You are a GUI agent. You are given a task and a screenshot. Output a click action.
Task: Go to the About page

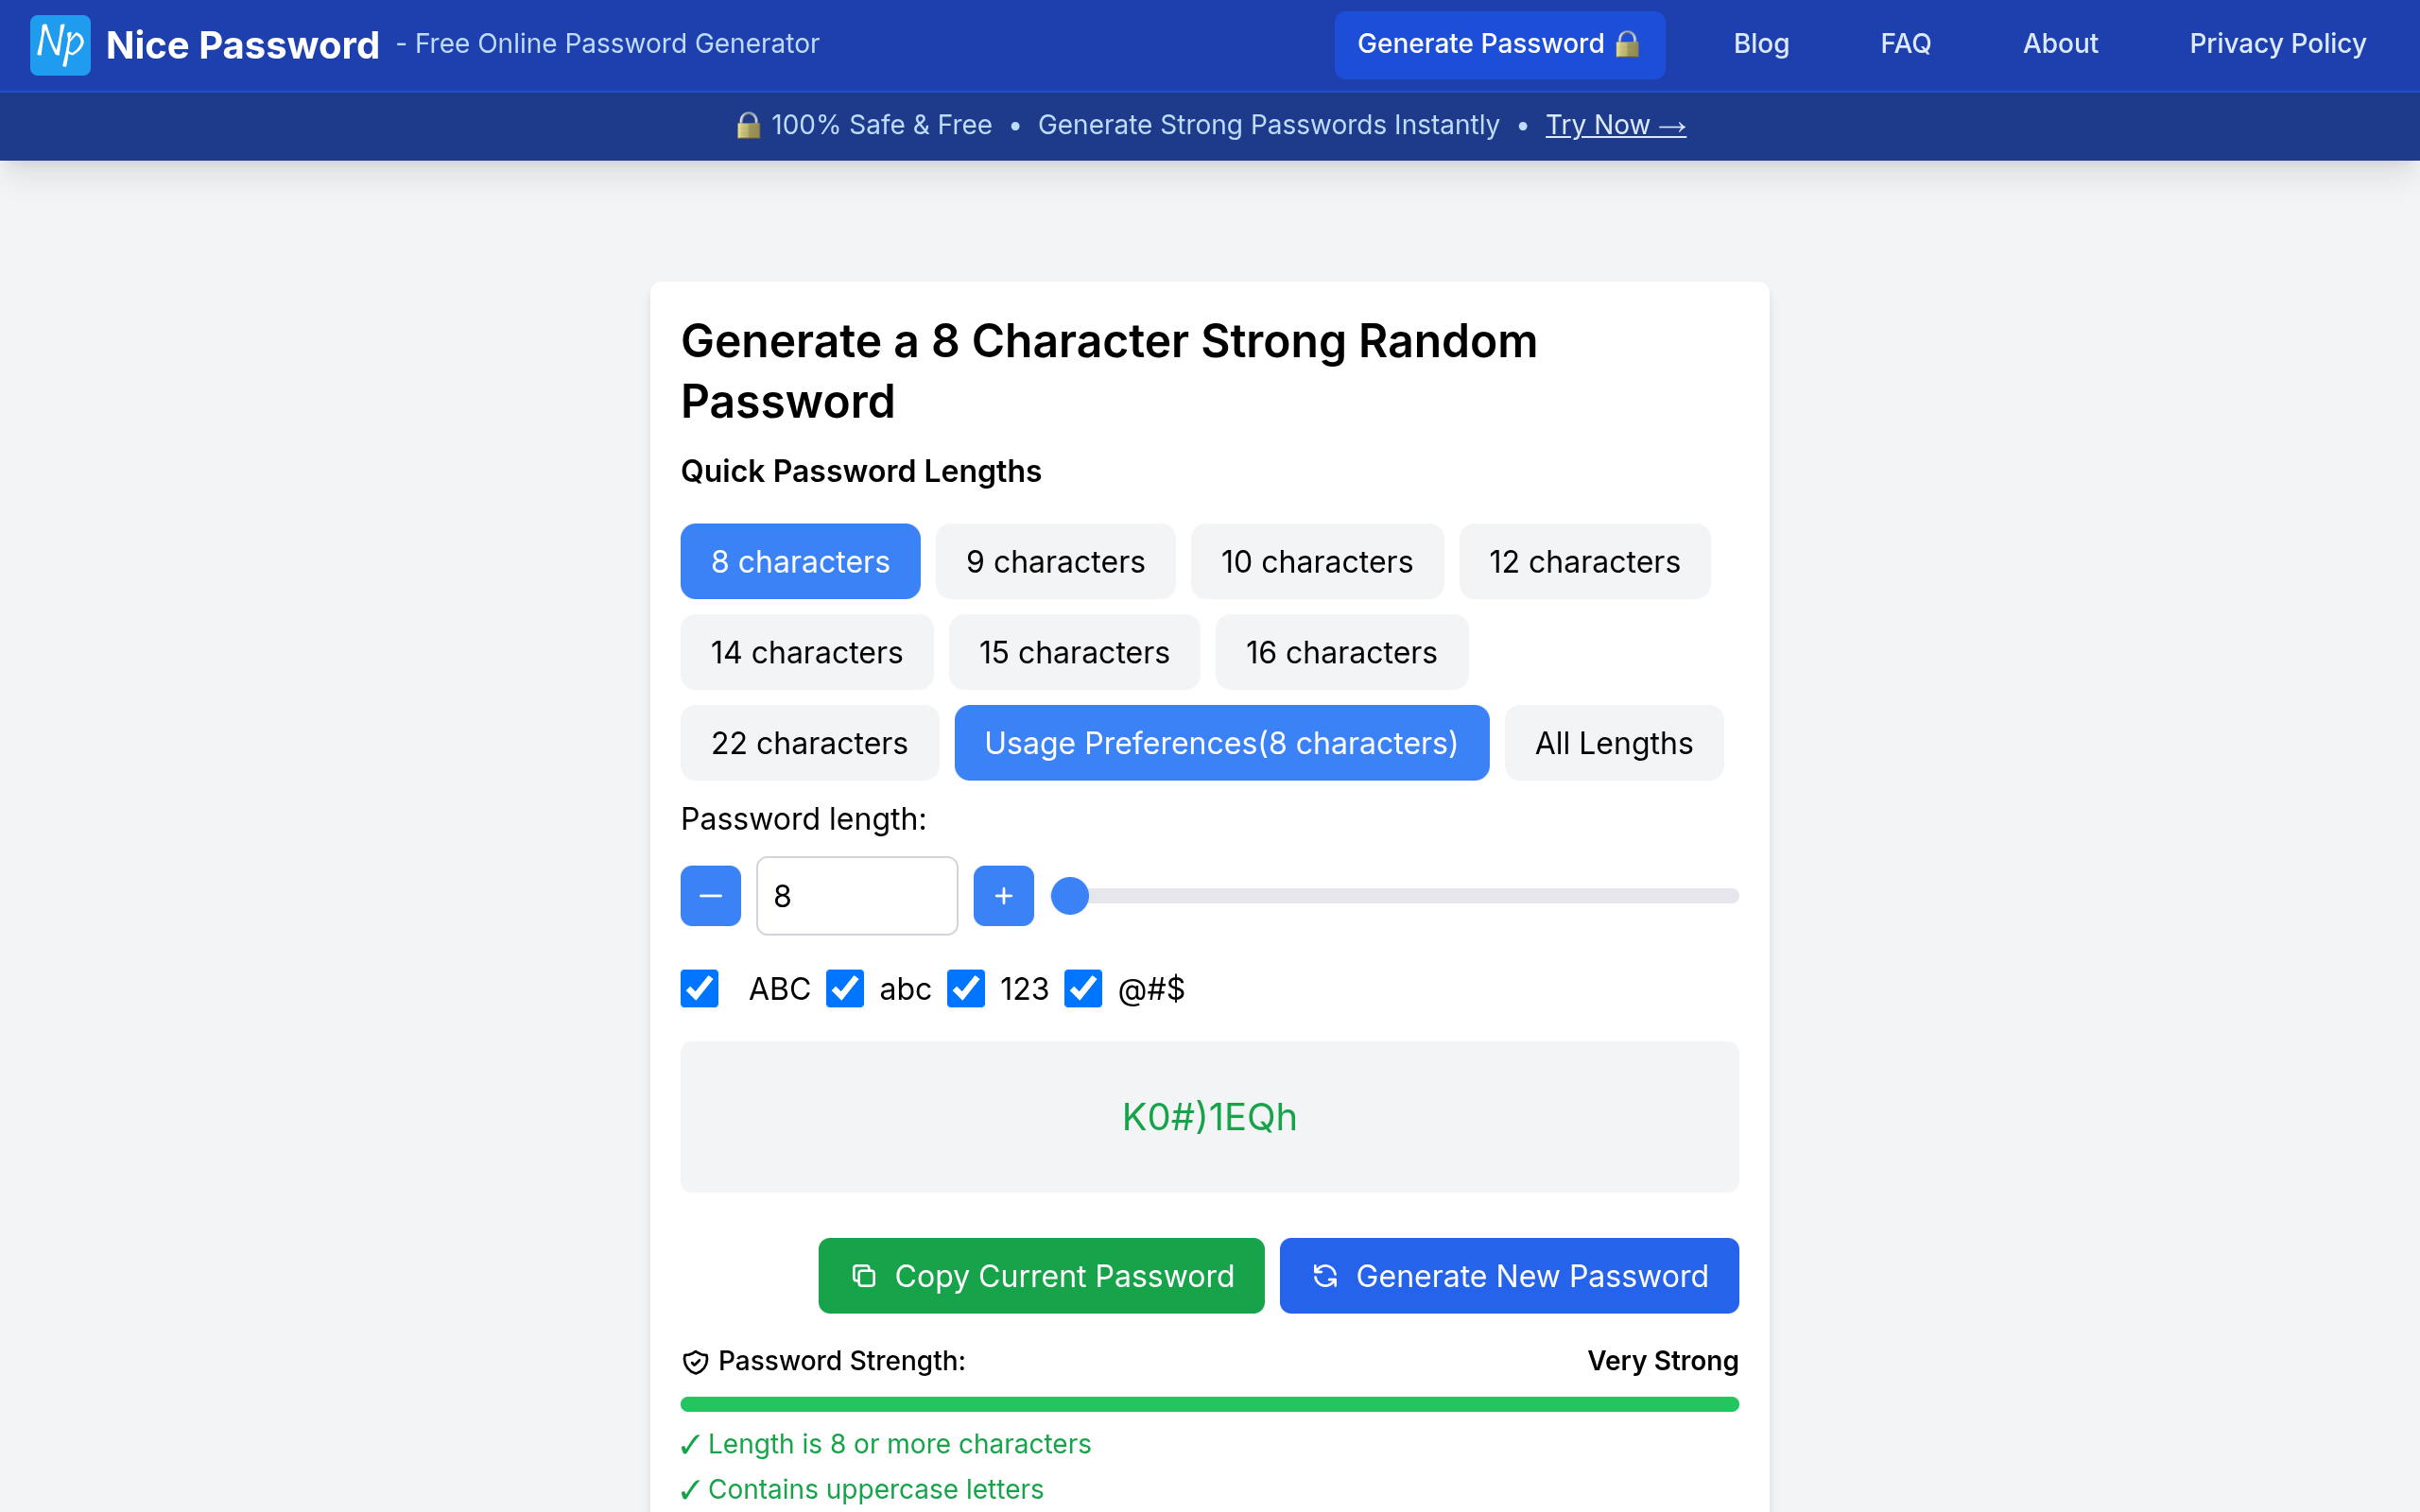click(2060, 44)
